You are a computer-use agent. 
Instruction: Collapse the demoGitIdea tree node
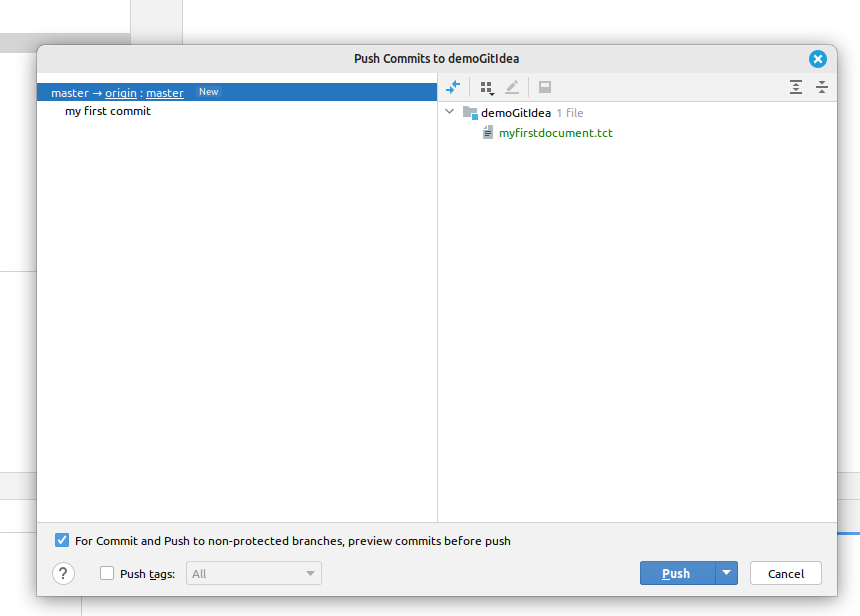450,112
